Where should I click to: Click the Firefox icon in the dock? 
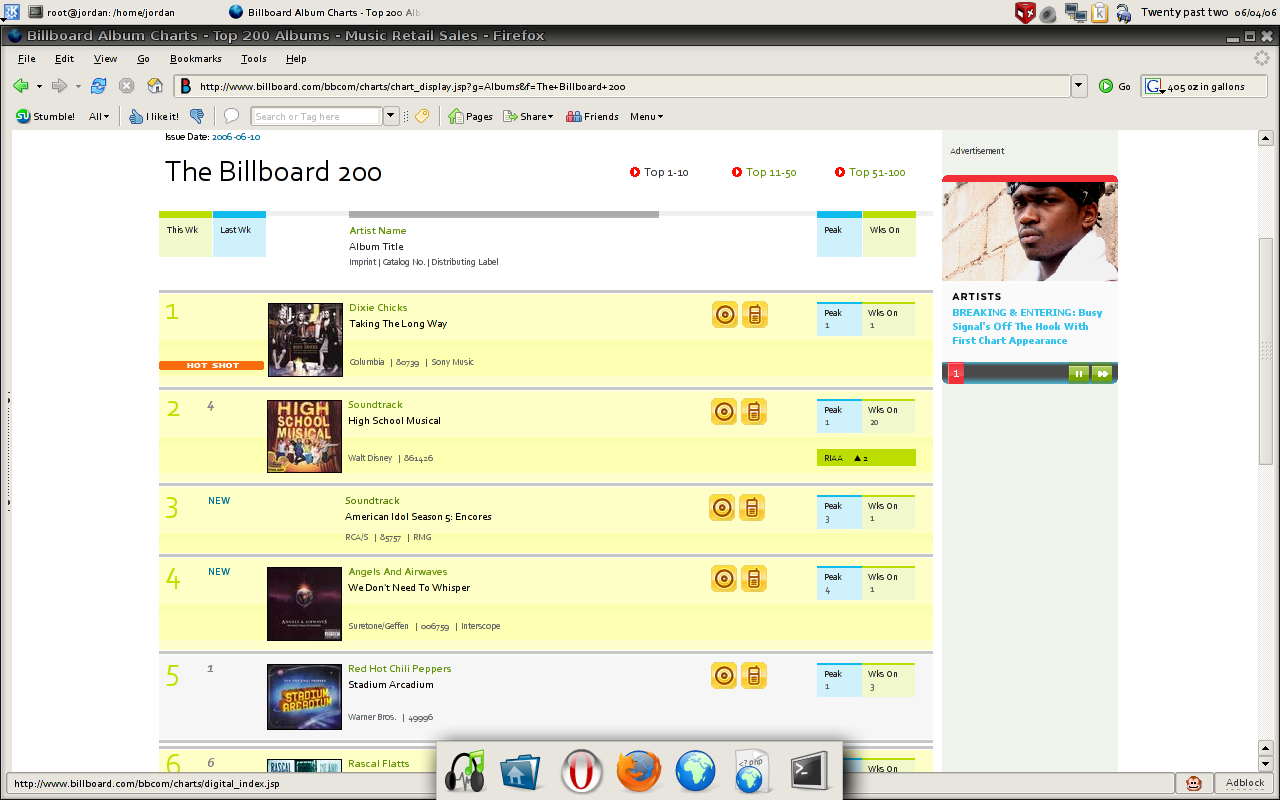tap(638, 771)
